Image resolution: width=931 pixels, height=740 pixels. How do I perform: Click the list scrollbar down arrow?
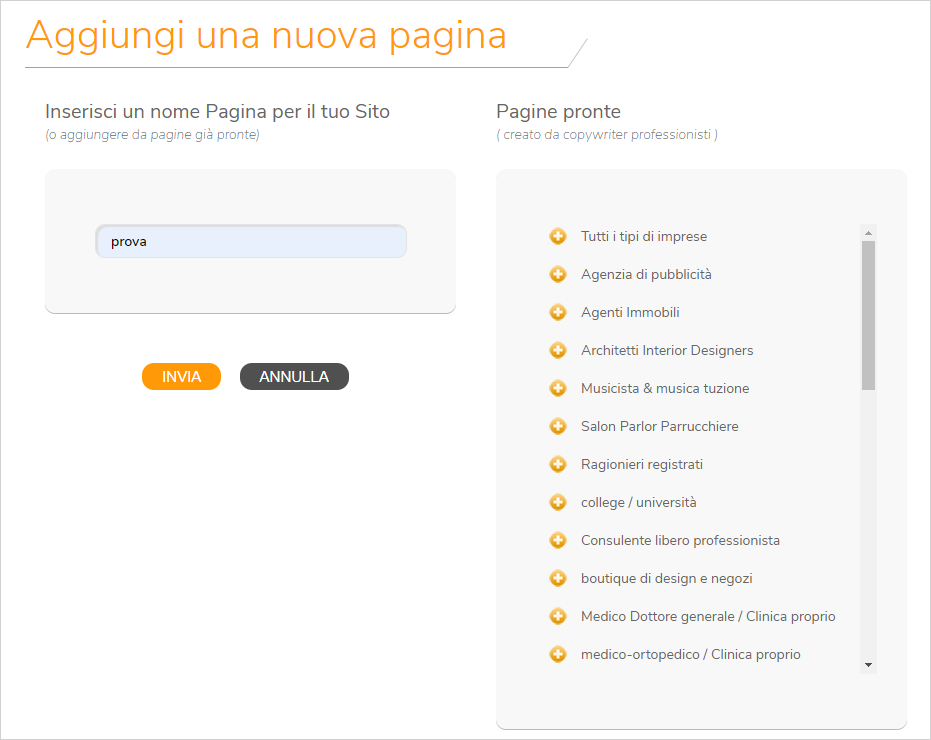coord(868,665)
